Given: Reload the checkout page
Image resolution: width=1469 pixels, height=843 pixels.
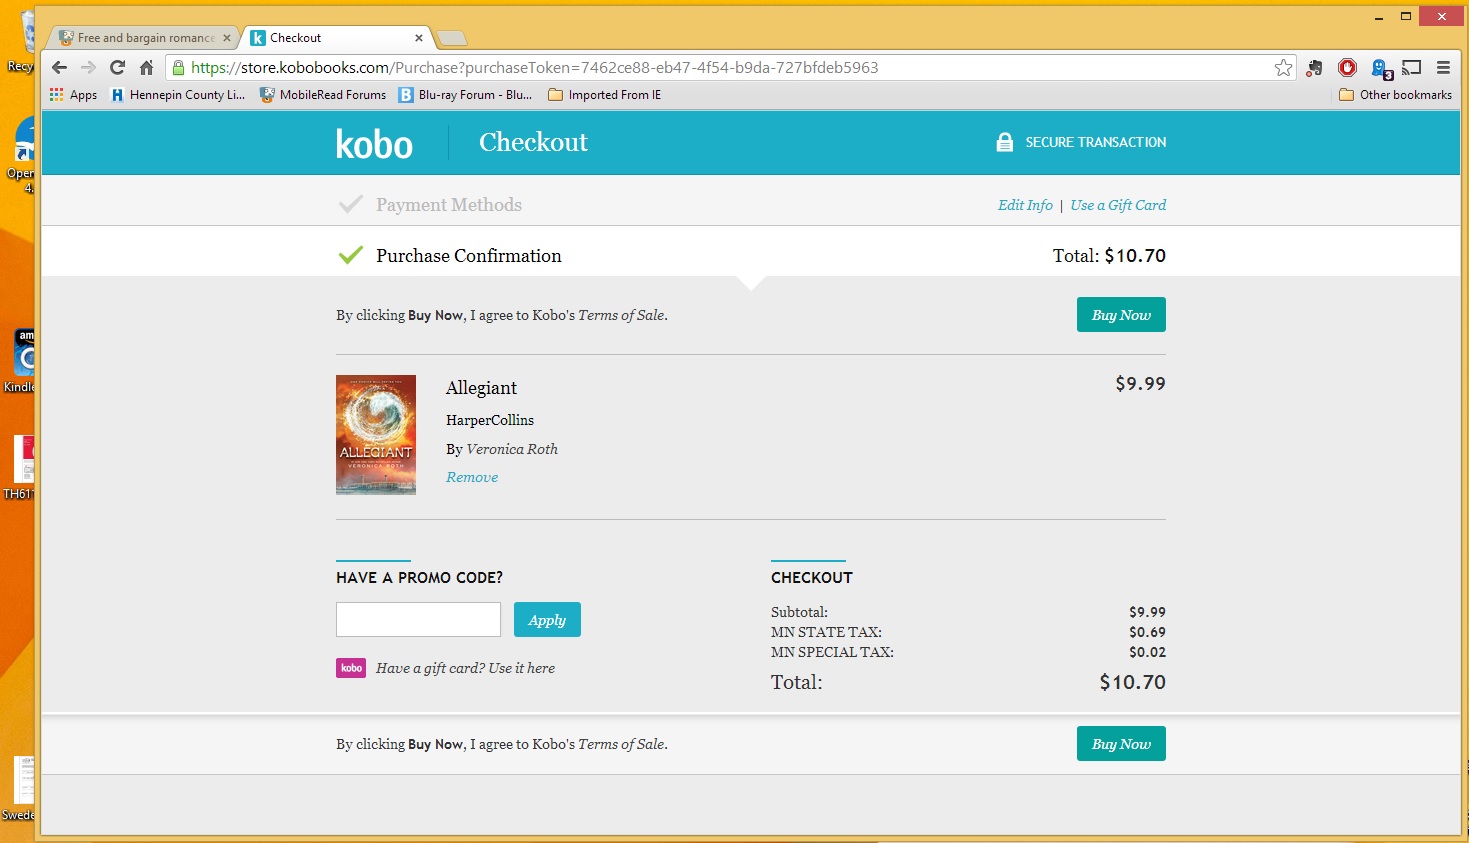Looking at the screenshot, I should 117,67.
